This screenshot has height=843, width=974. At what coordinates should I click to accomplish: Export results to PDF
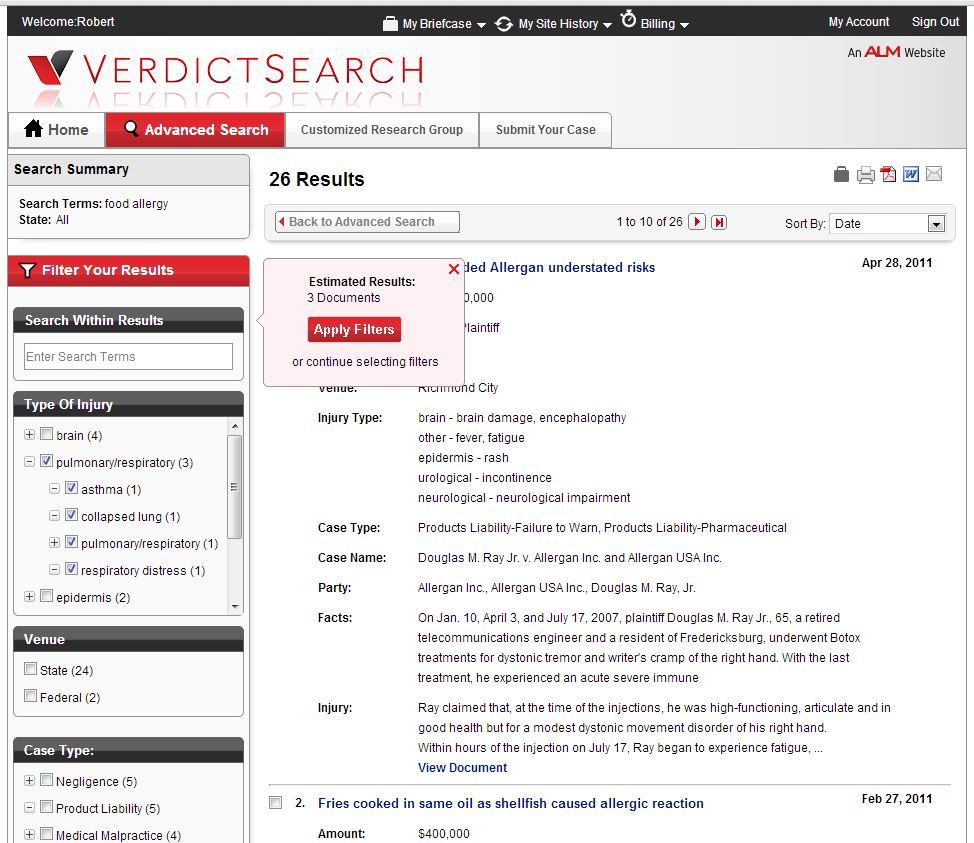[888, 175]
